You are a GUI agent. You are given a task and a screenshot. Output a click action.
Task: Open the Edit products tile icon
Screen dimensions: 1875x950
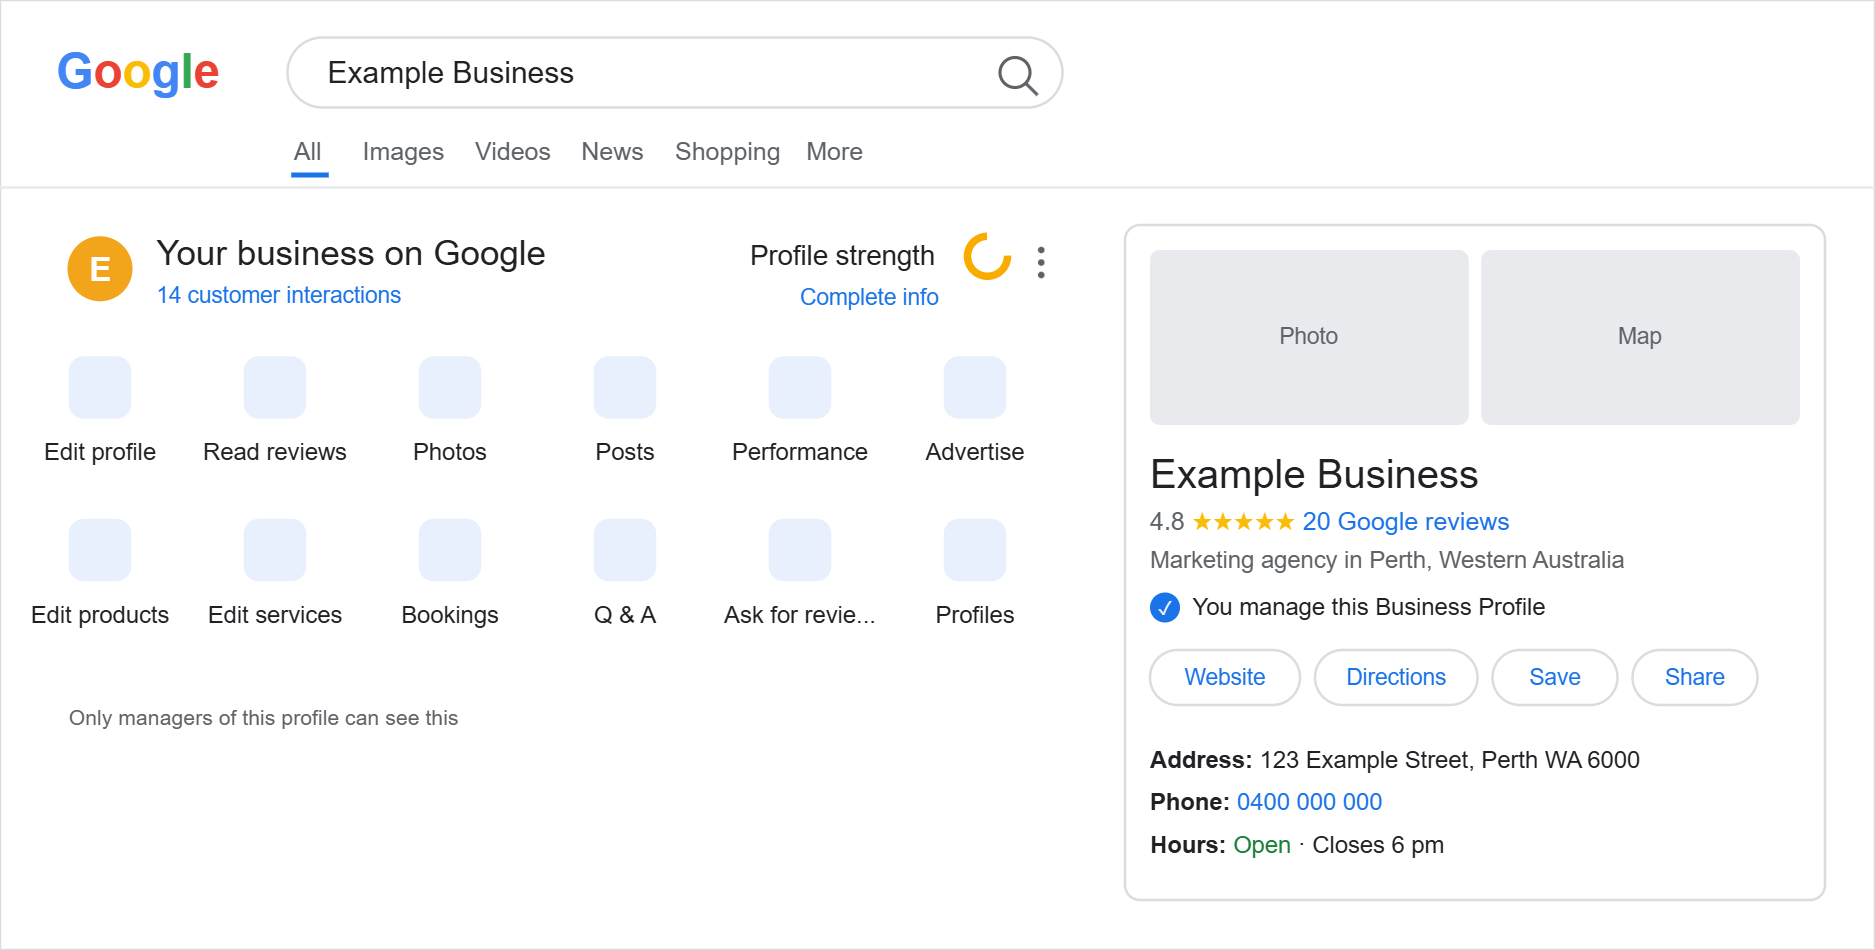pos(100,550)
